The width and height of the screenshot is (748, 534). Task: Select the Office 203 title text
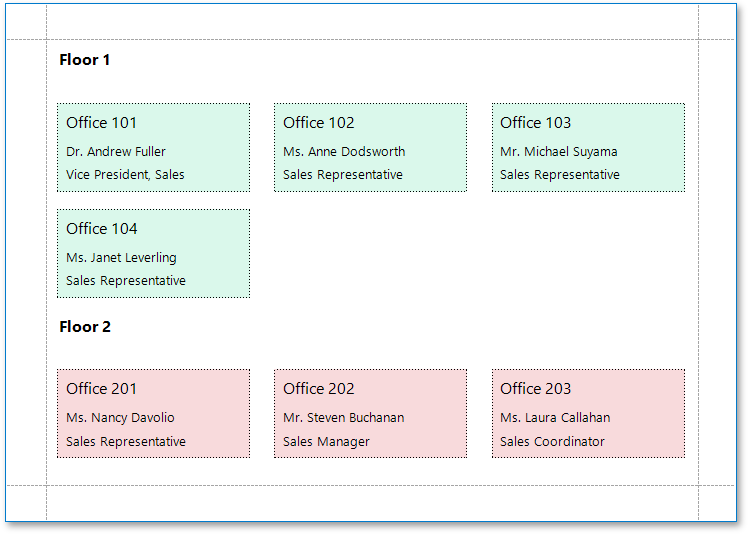536,389
